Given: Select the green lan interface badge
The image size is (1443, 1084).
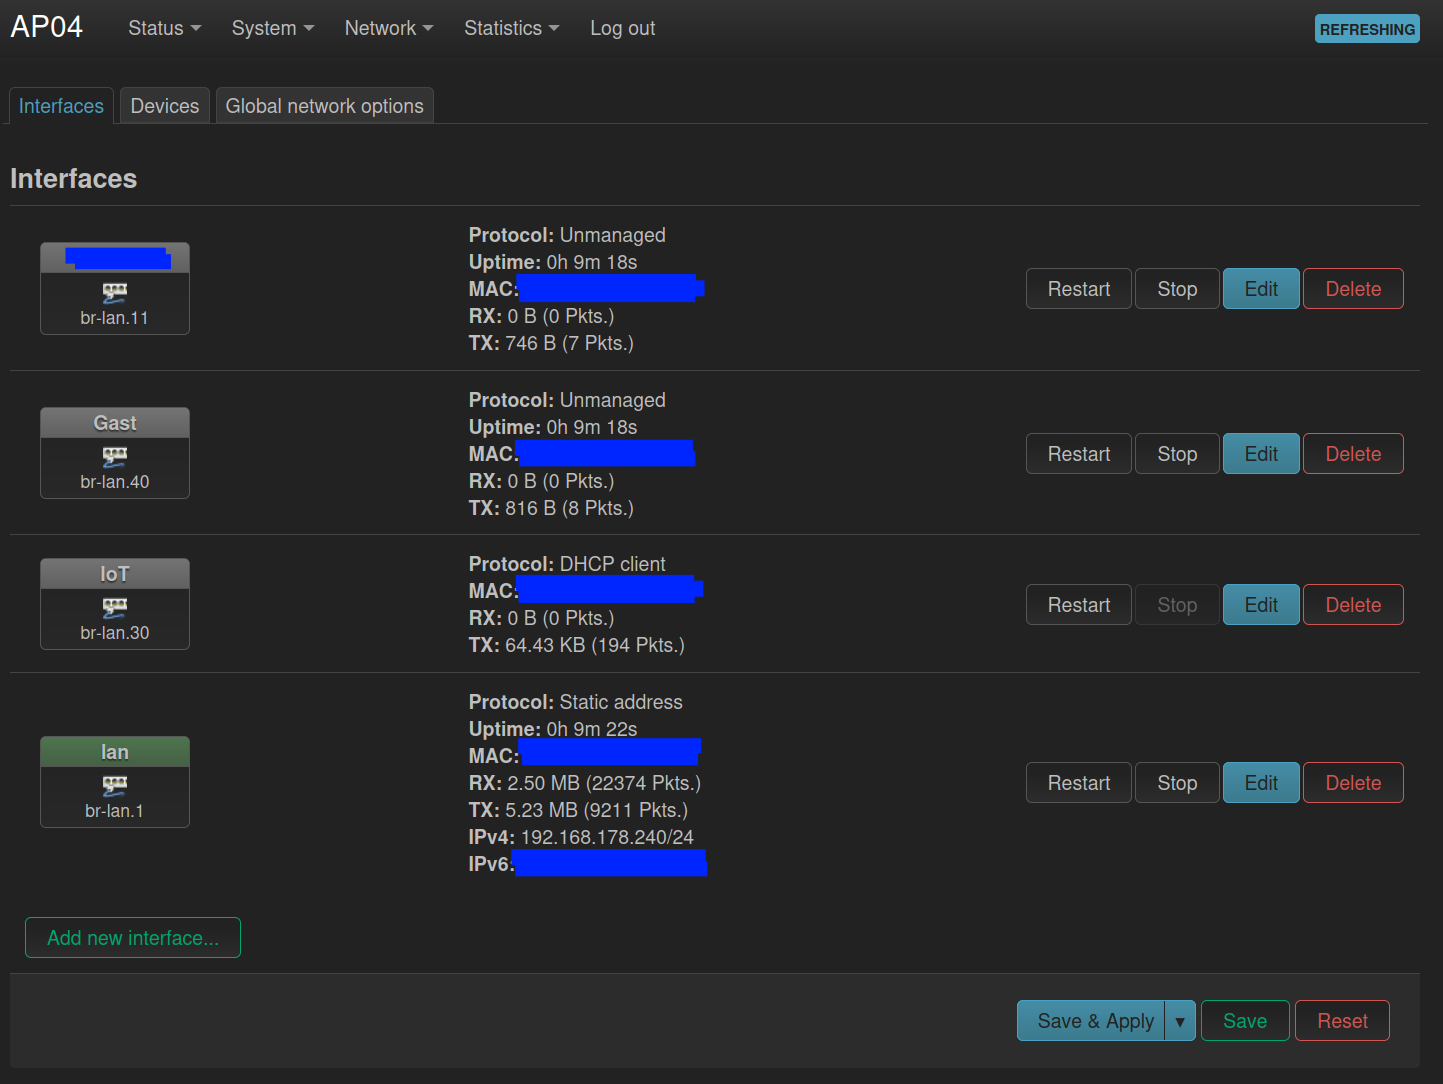Looking at the screenshot, I should click(115, 752).
